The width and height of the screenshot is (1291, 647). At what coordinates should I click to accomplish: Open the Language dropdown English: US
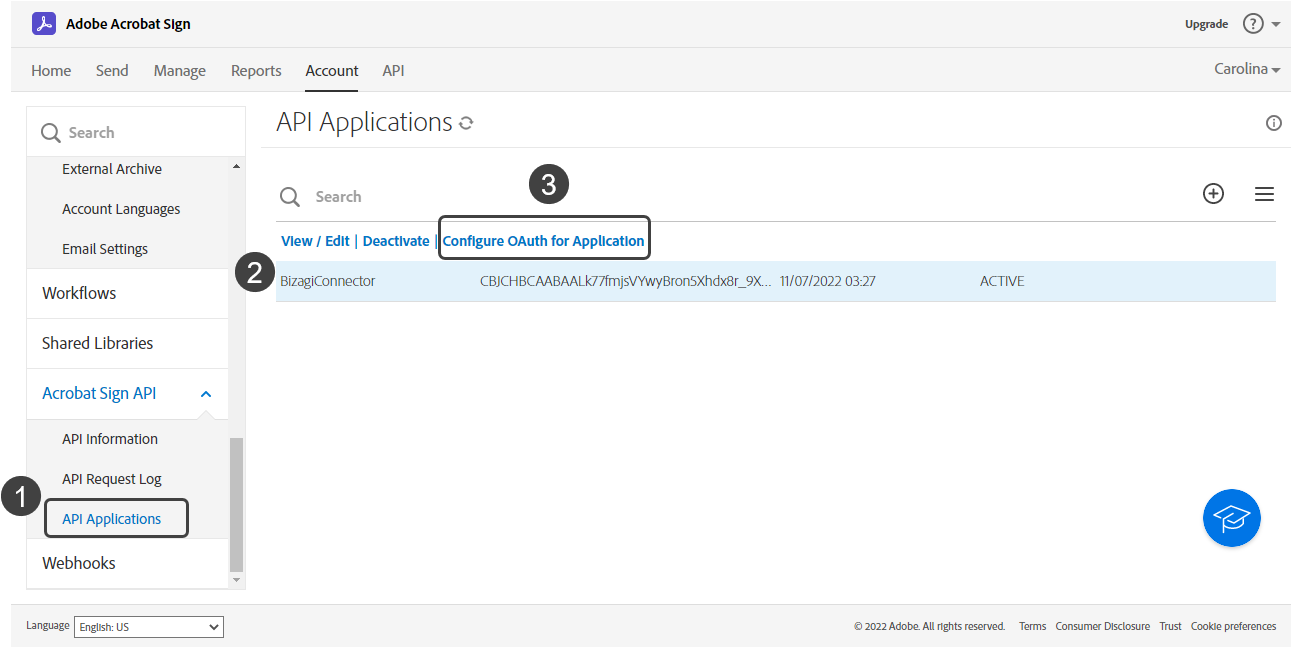point(149,627)
